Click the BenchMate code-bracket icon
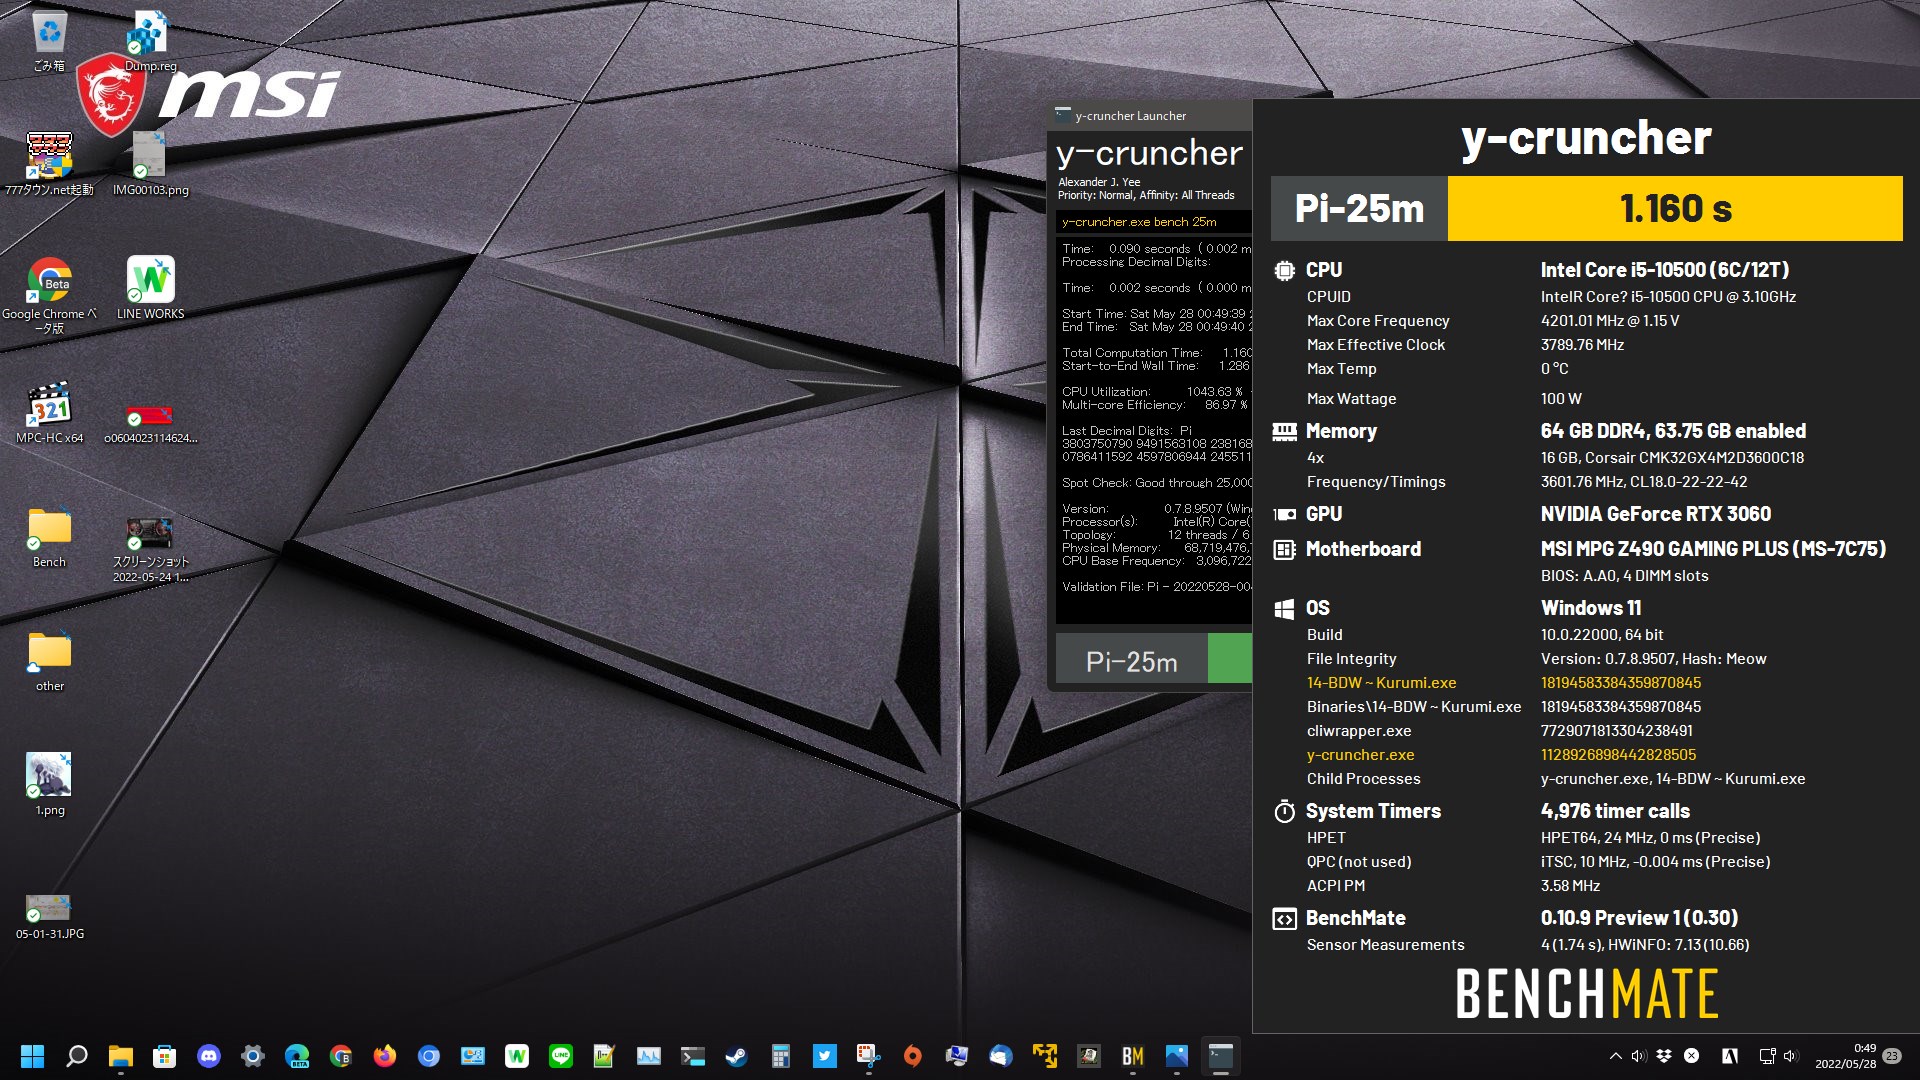 [x=1284, y=919]
